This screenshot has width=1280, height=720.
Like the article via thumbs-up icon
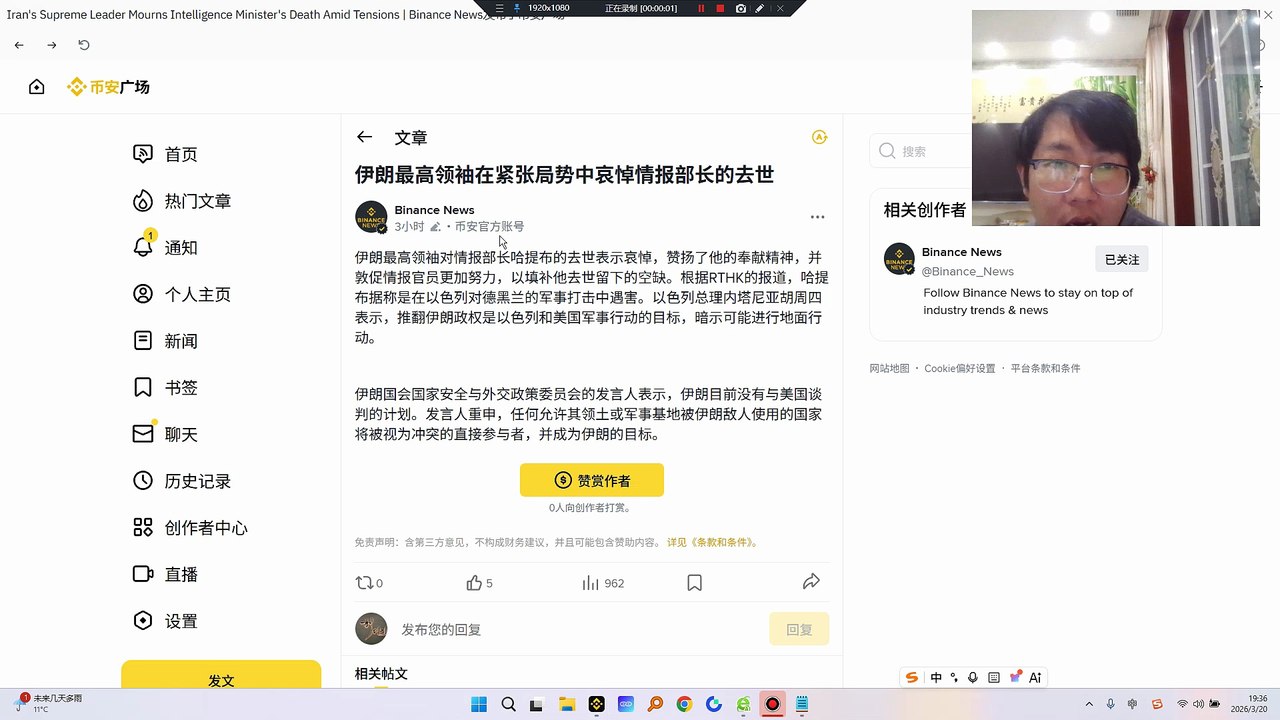(474, 583)
